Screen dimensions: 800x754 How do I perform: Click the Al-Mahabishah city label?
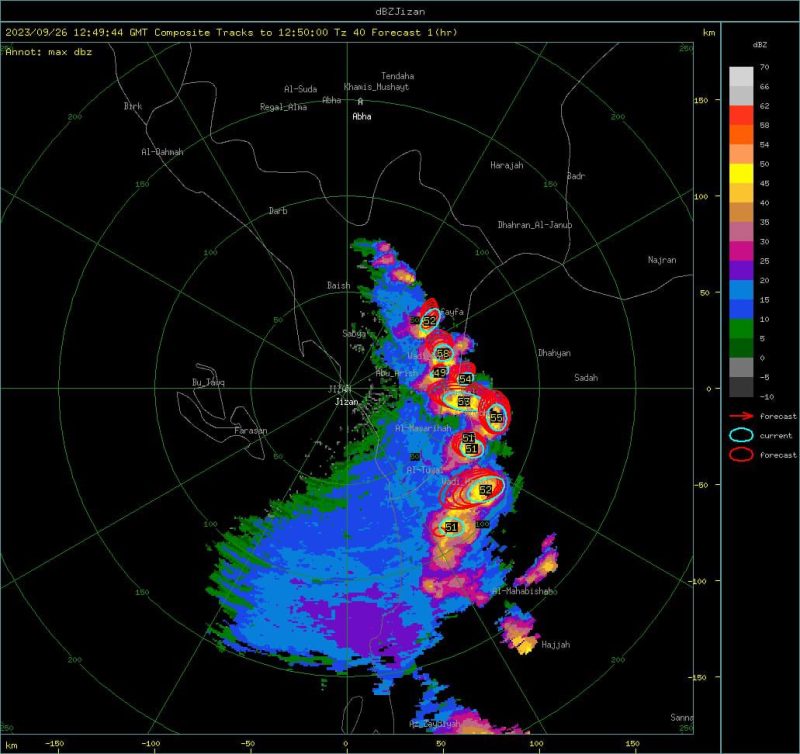pos(524,591)
